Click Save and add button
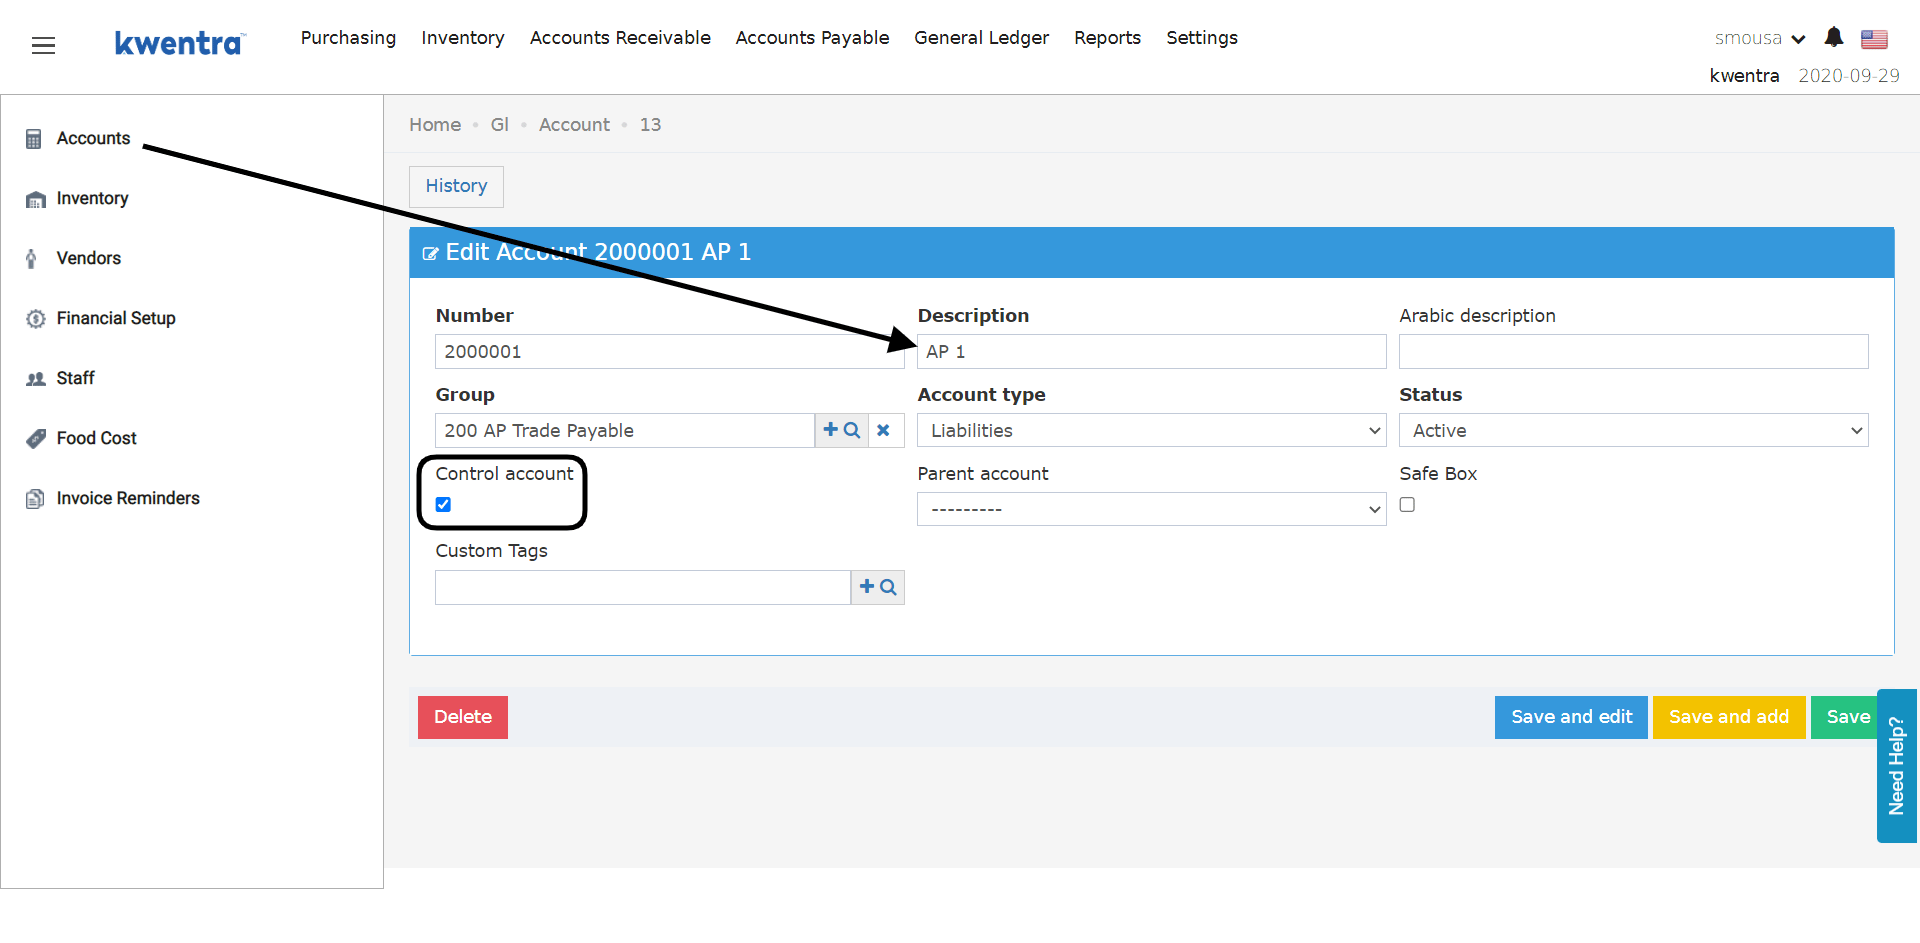This screenshot has height=943, width=1920. click(1728, 717)
